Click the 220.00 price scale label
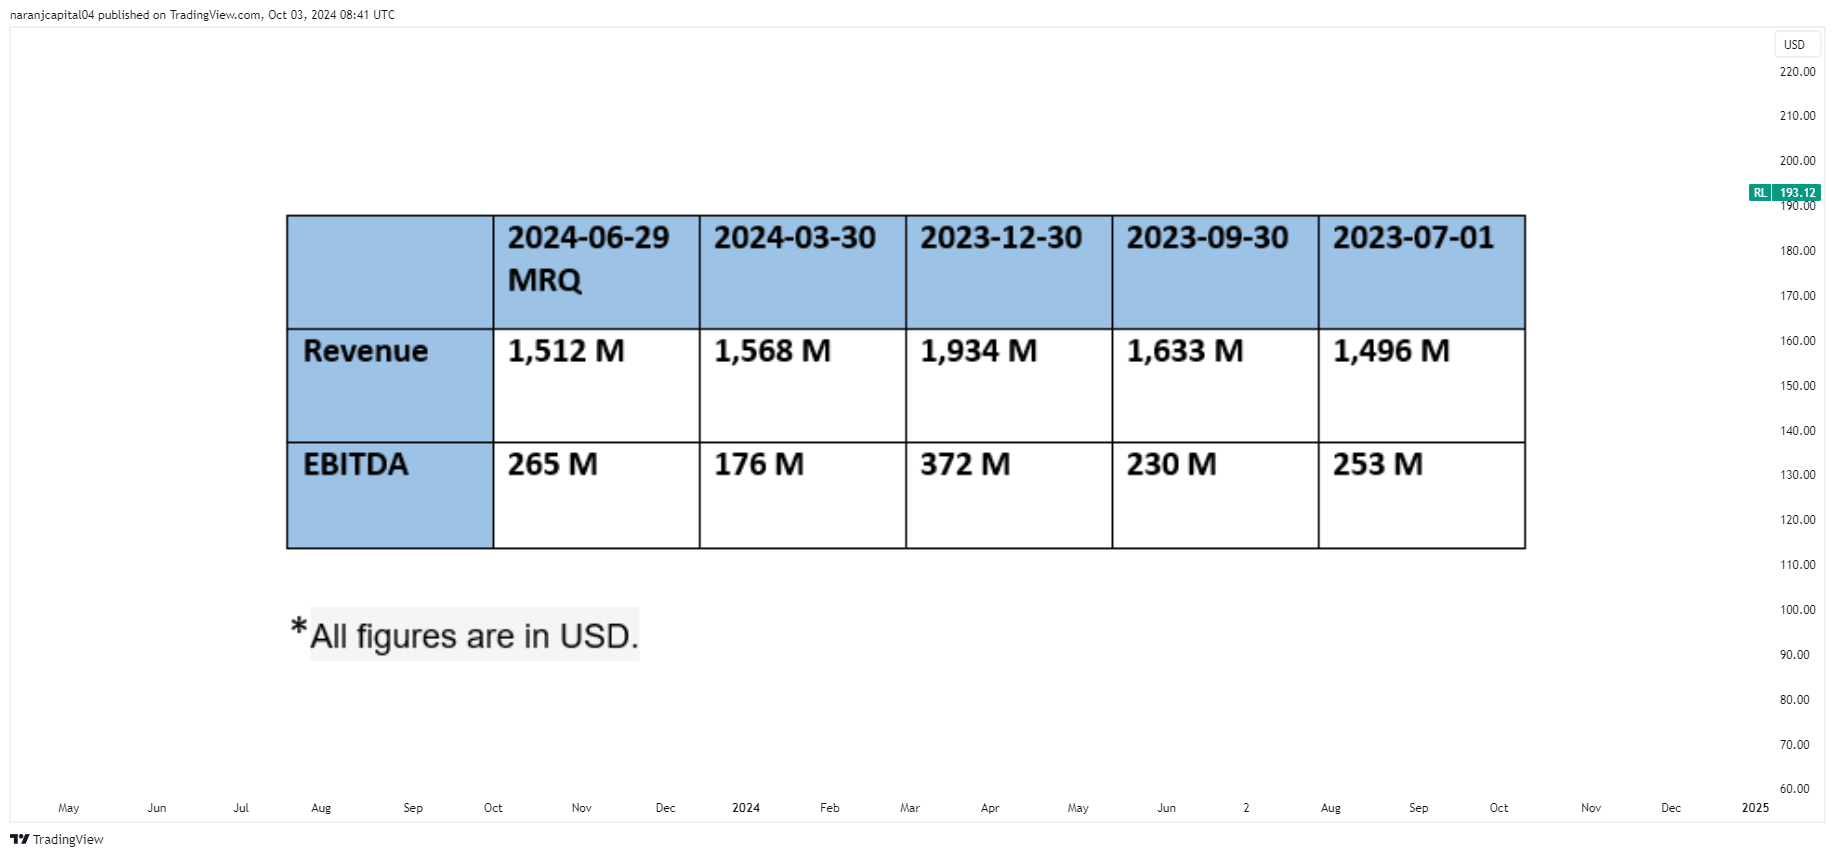This screenshot has height=857, width=1835. pos(1797,72)
